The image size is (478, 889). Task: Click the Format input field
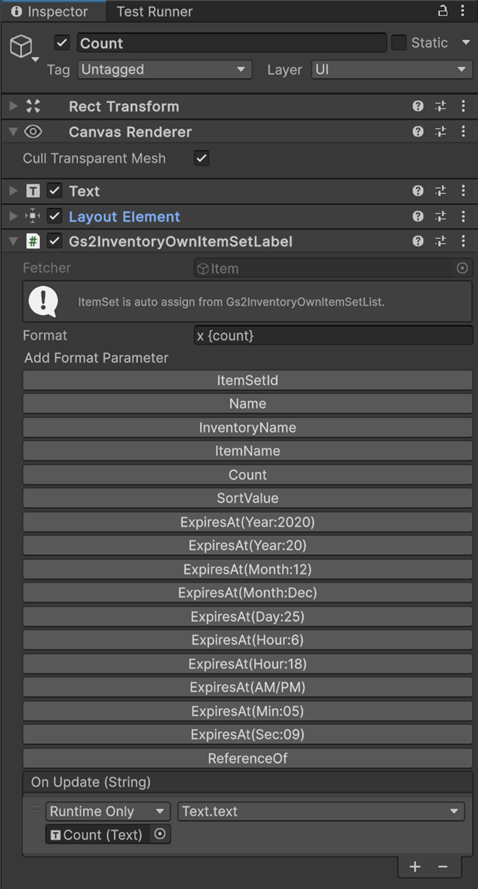tap(333, 335)
